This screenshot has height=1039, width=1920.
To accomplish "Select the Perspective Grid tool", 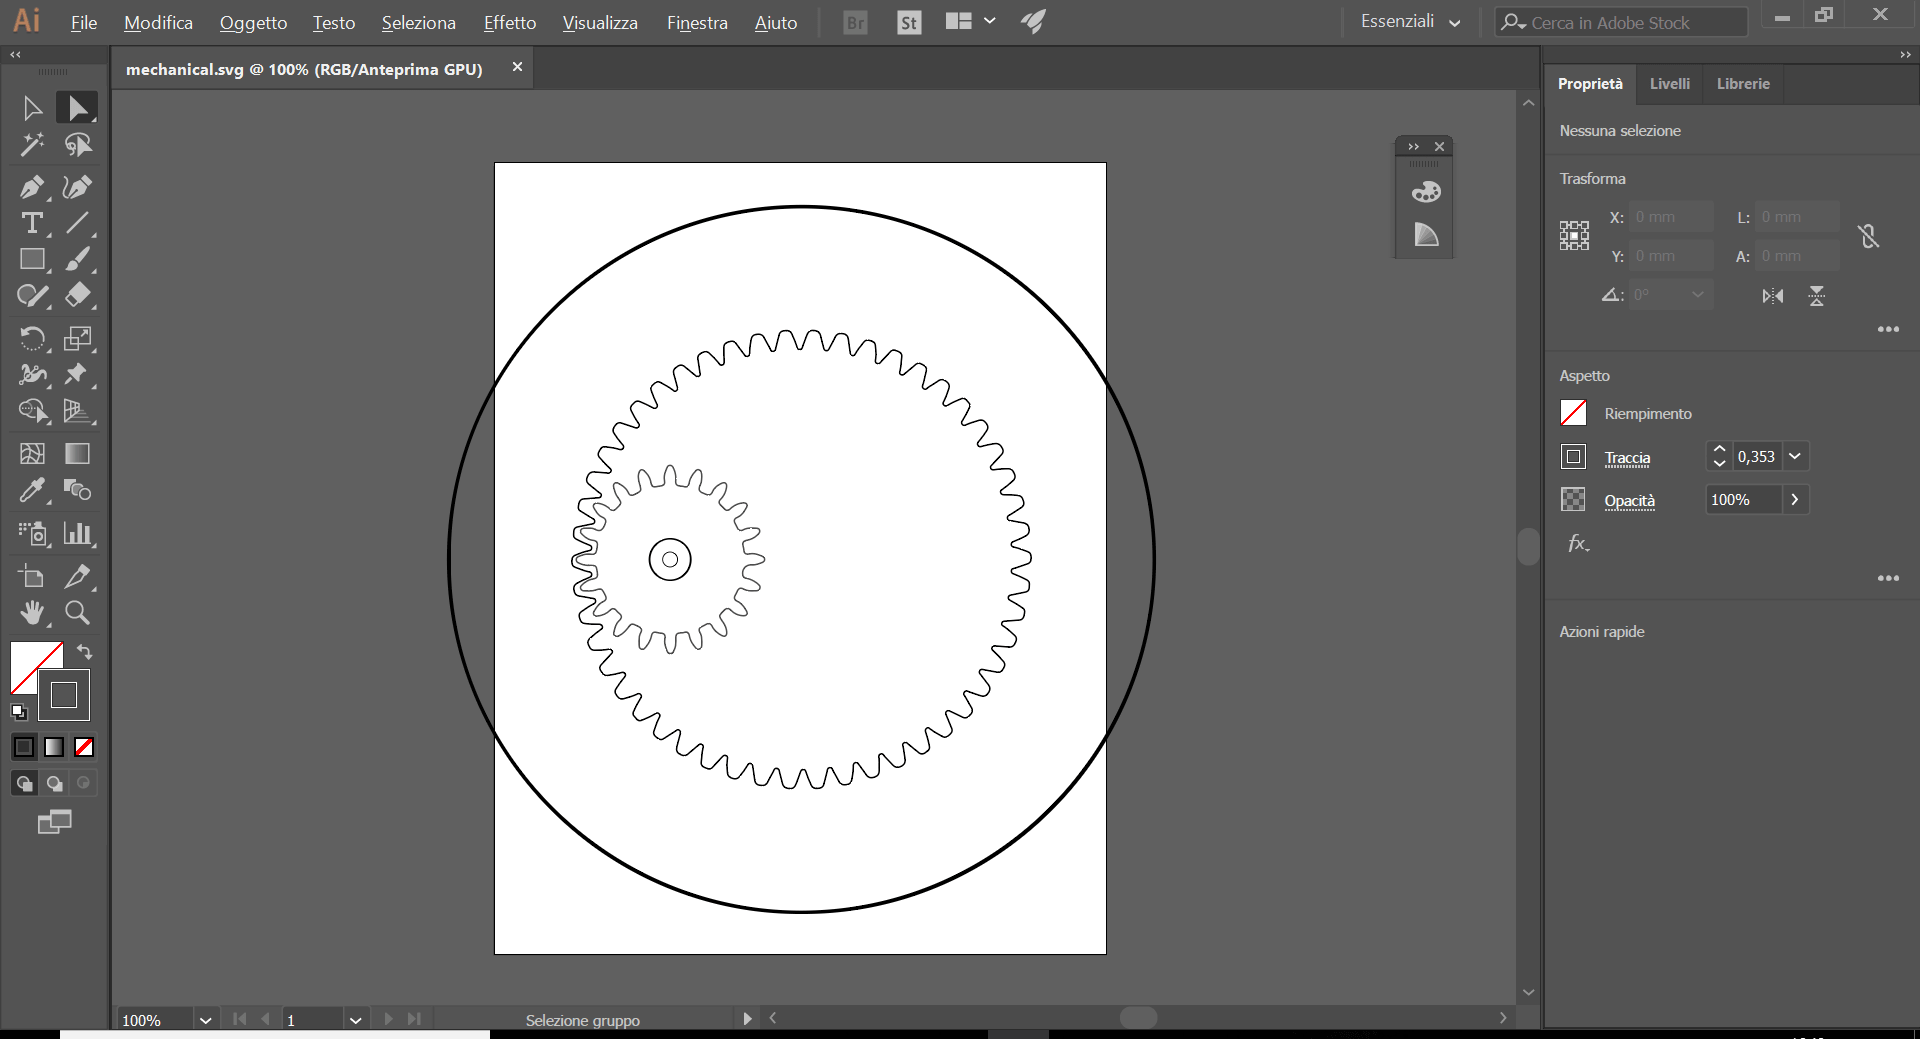I will tap(77, 411).
